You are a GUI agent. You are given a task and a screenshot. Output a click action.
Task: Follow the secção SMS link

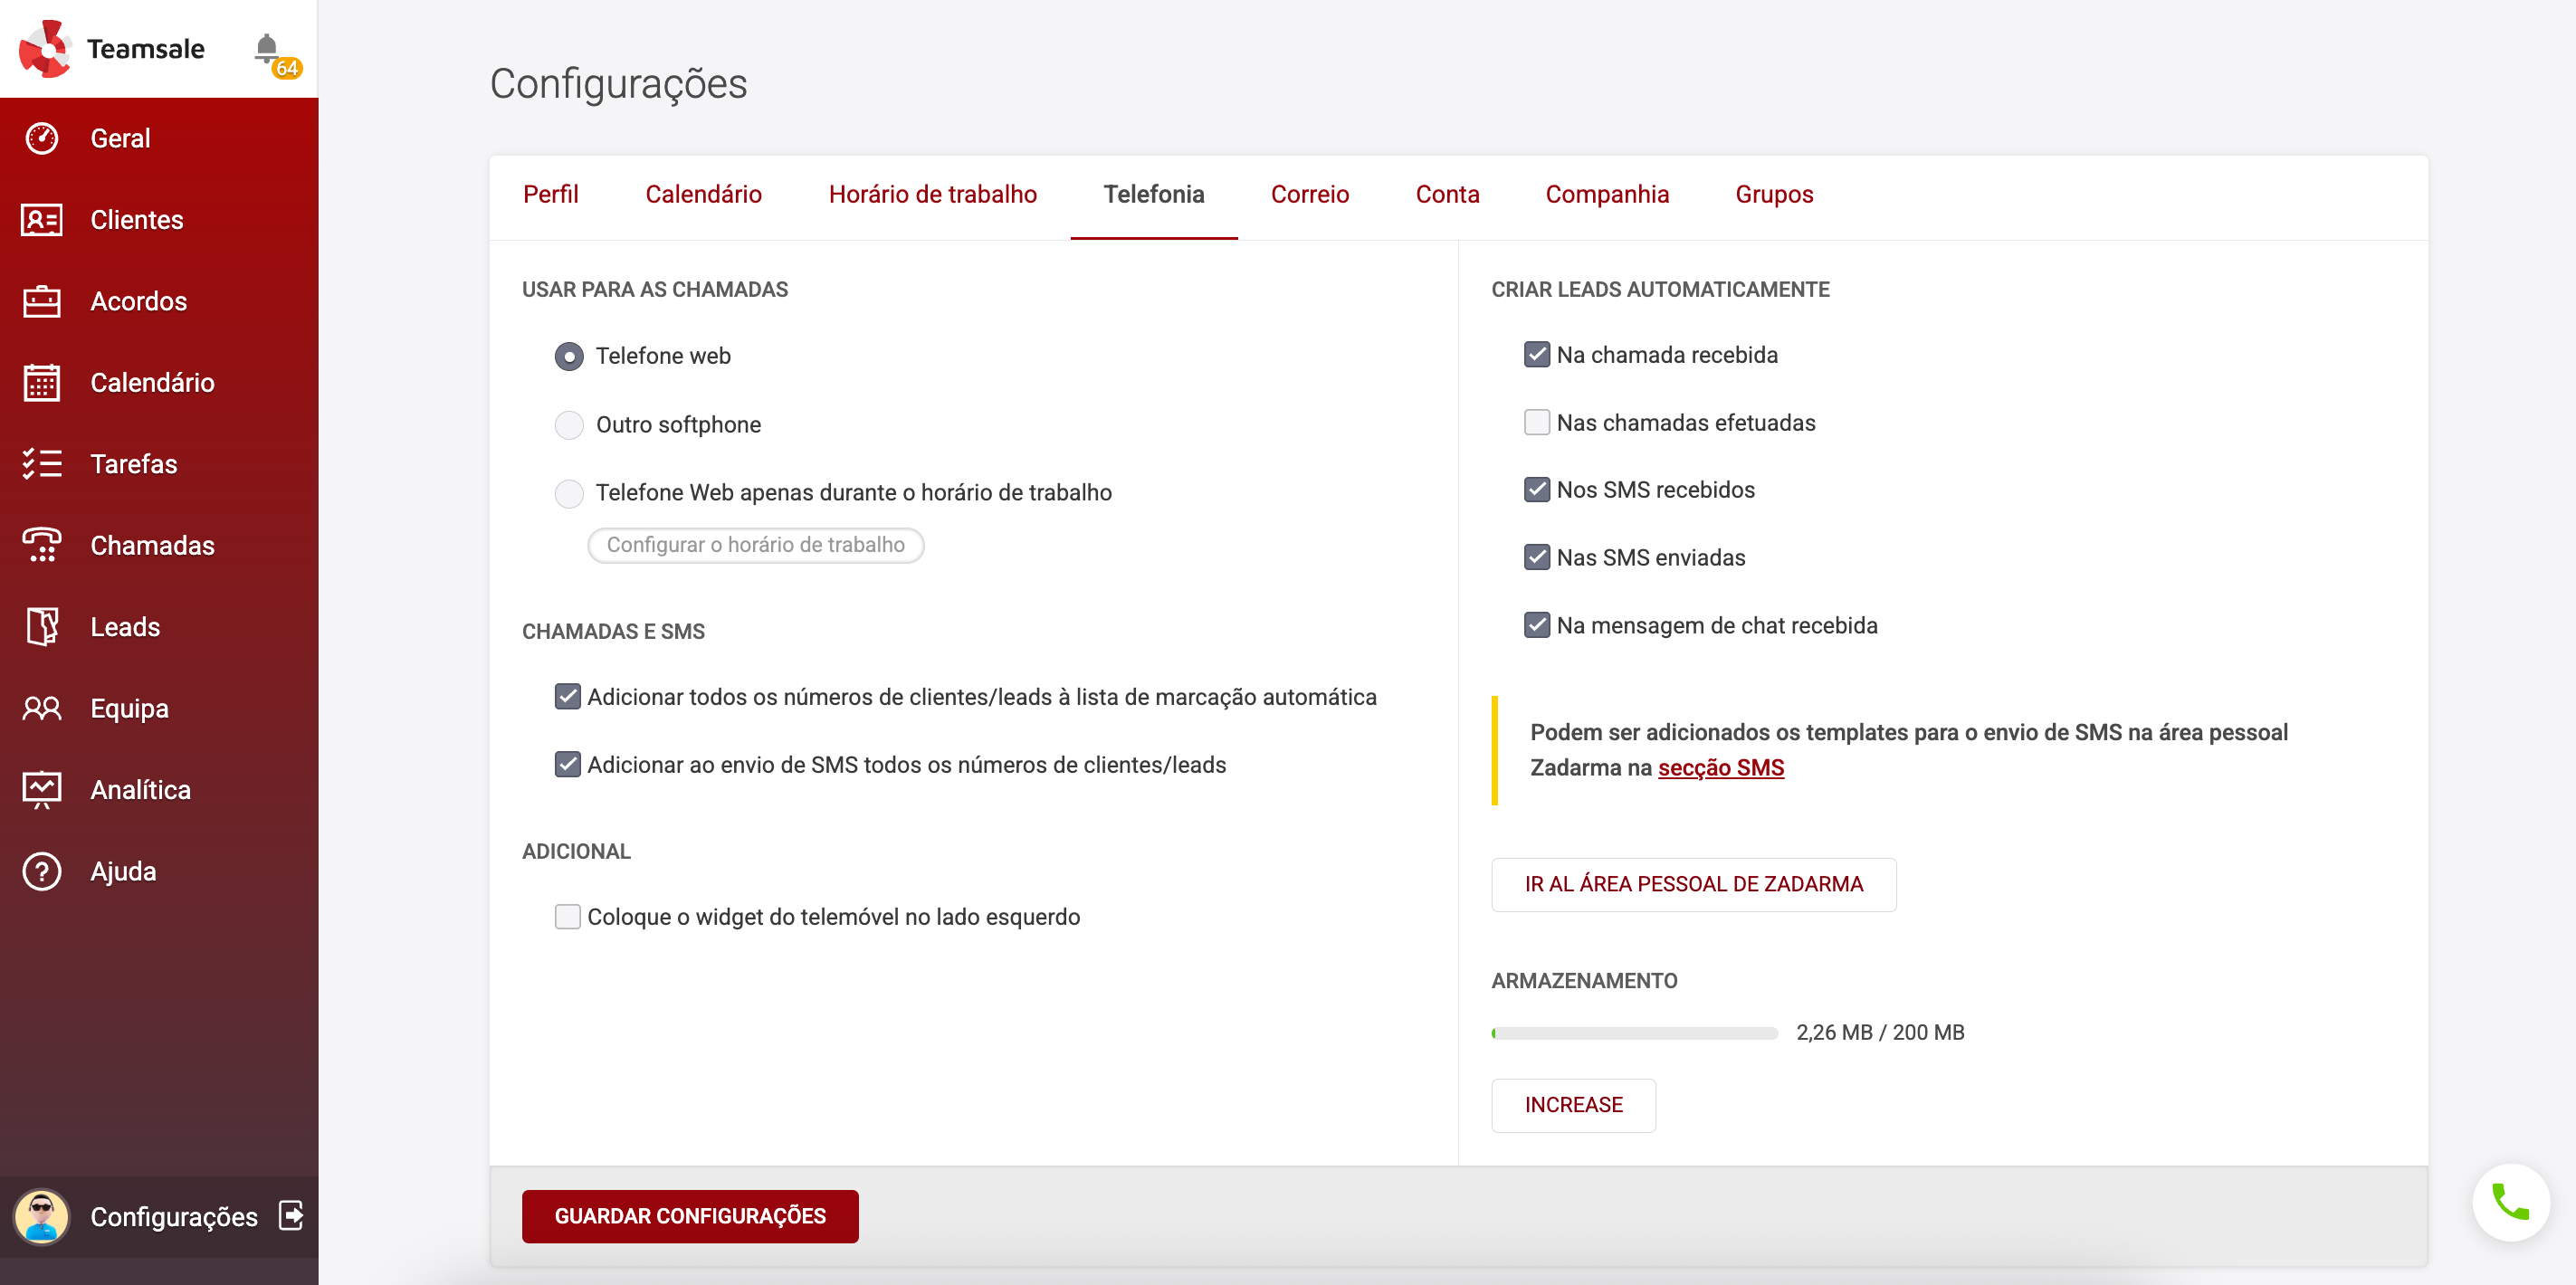(x=1720, y=768)
